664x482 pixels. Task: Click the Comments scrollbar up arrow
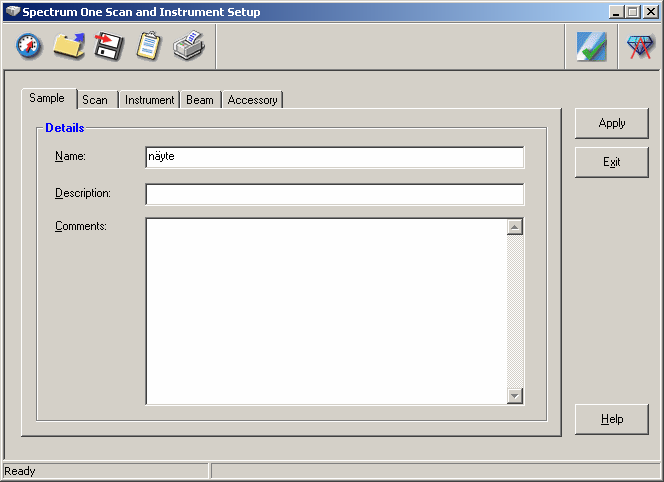[x=515, y=227]
